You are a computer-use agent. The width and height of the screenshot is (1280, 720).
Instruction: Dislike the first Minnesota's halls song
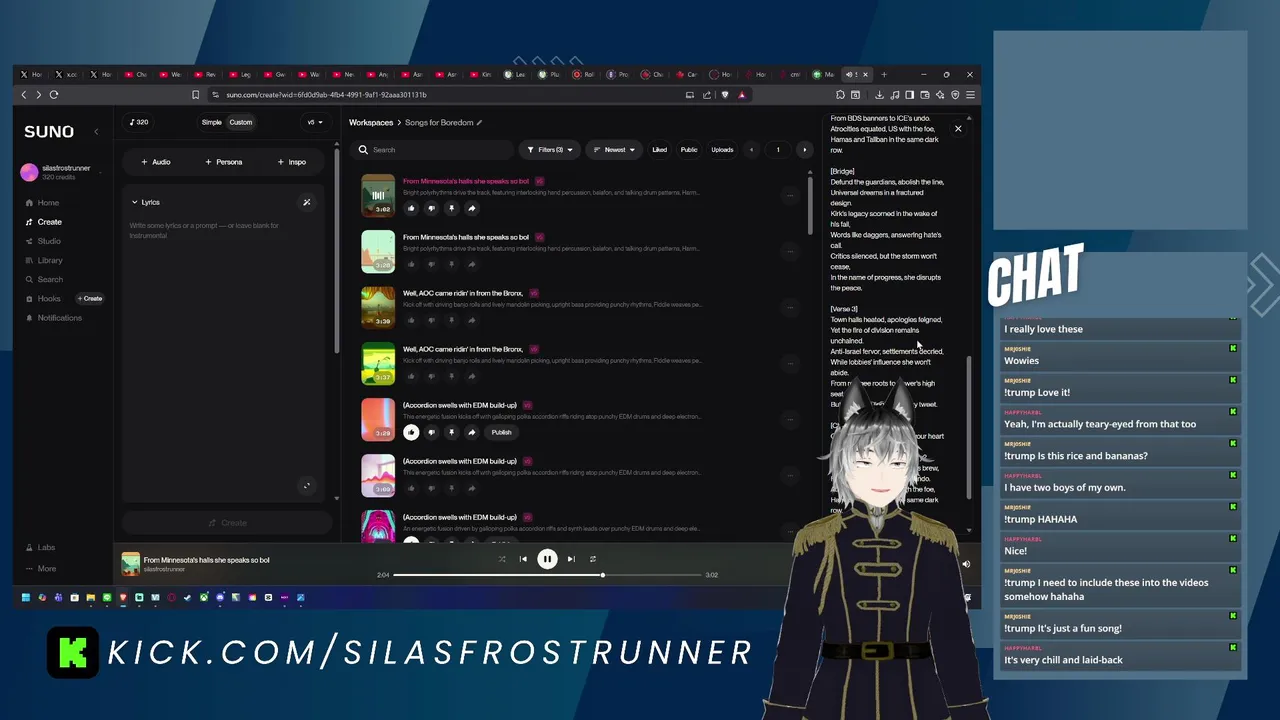point(431,208)
